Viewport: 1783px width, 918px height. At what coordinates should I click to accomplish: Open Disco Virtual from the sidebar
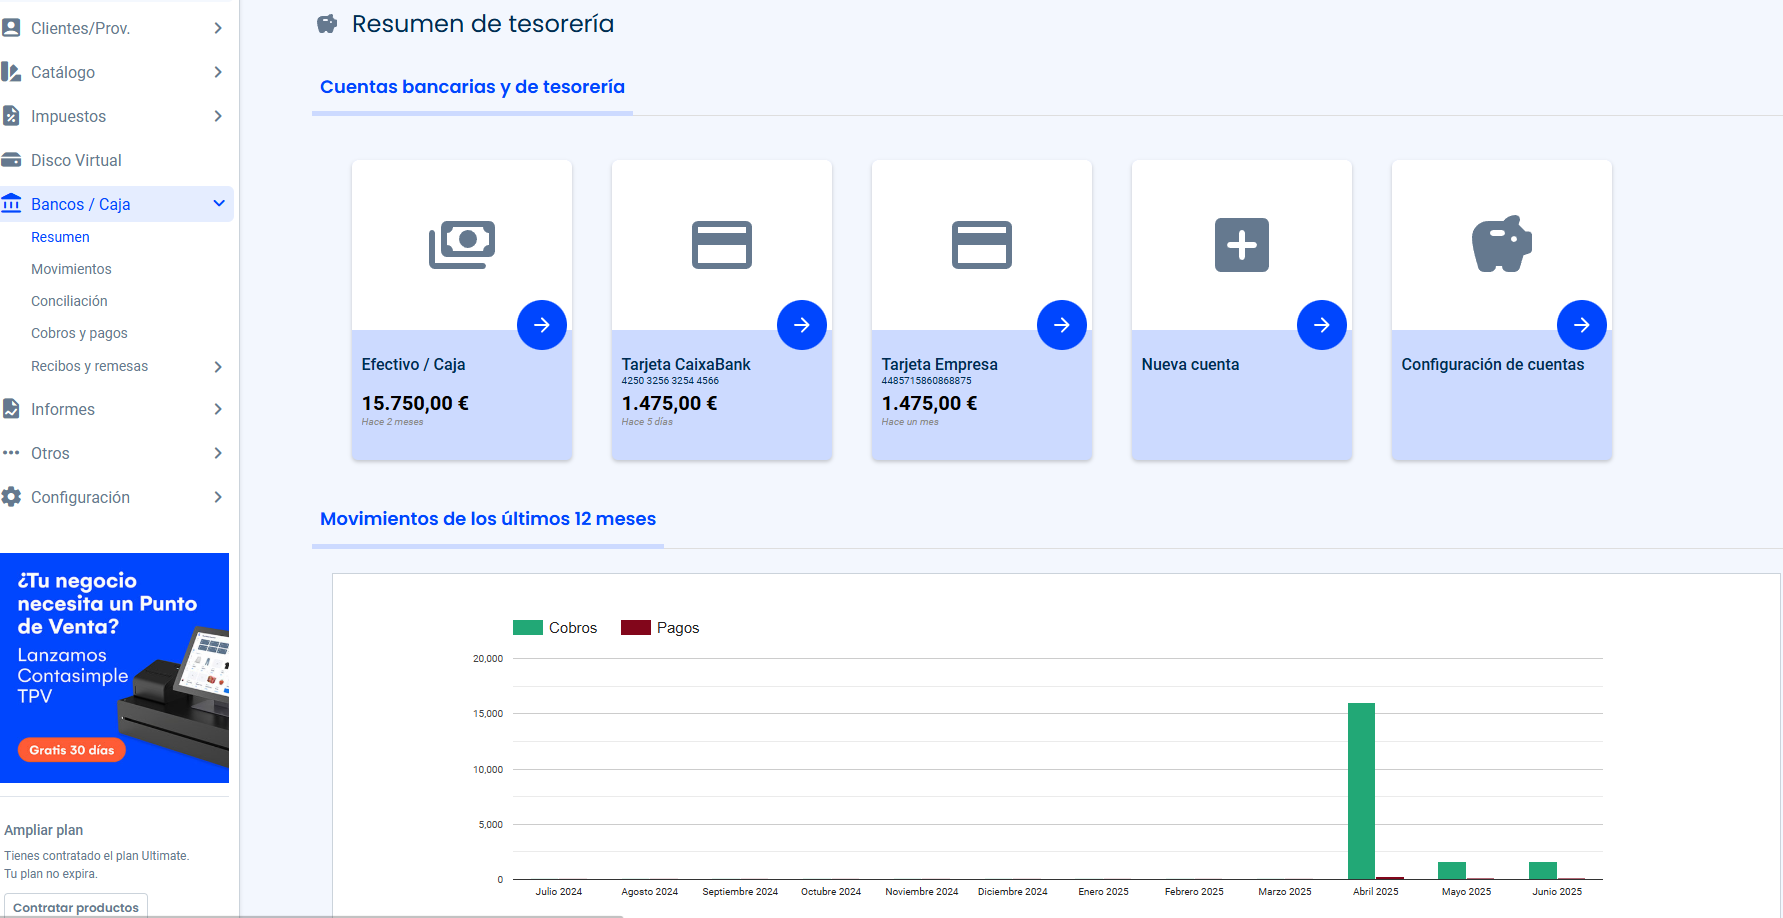tap(76, 160)
